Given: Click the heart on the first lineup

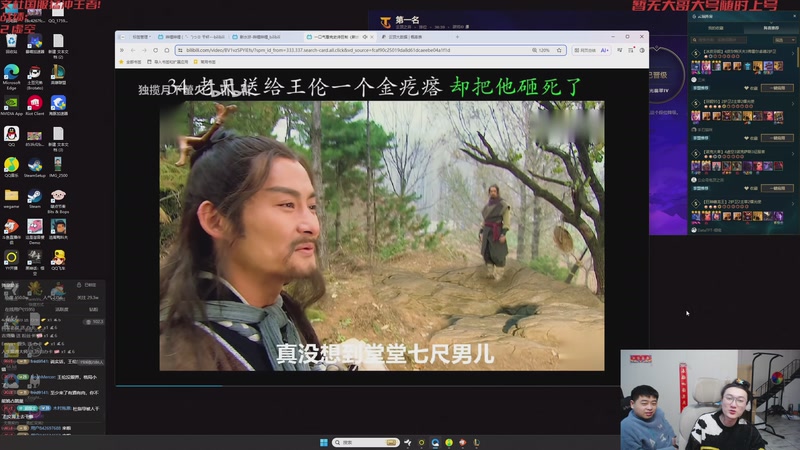Looking at the screenshot, I should pos(746,88).
